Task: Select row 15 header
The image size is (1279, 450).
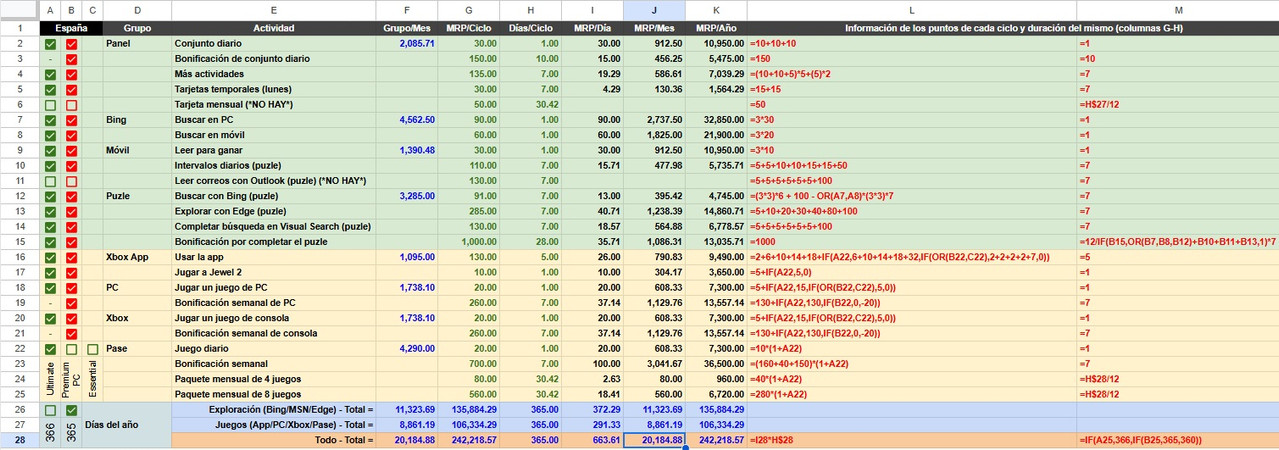Action: pos(19,242)
